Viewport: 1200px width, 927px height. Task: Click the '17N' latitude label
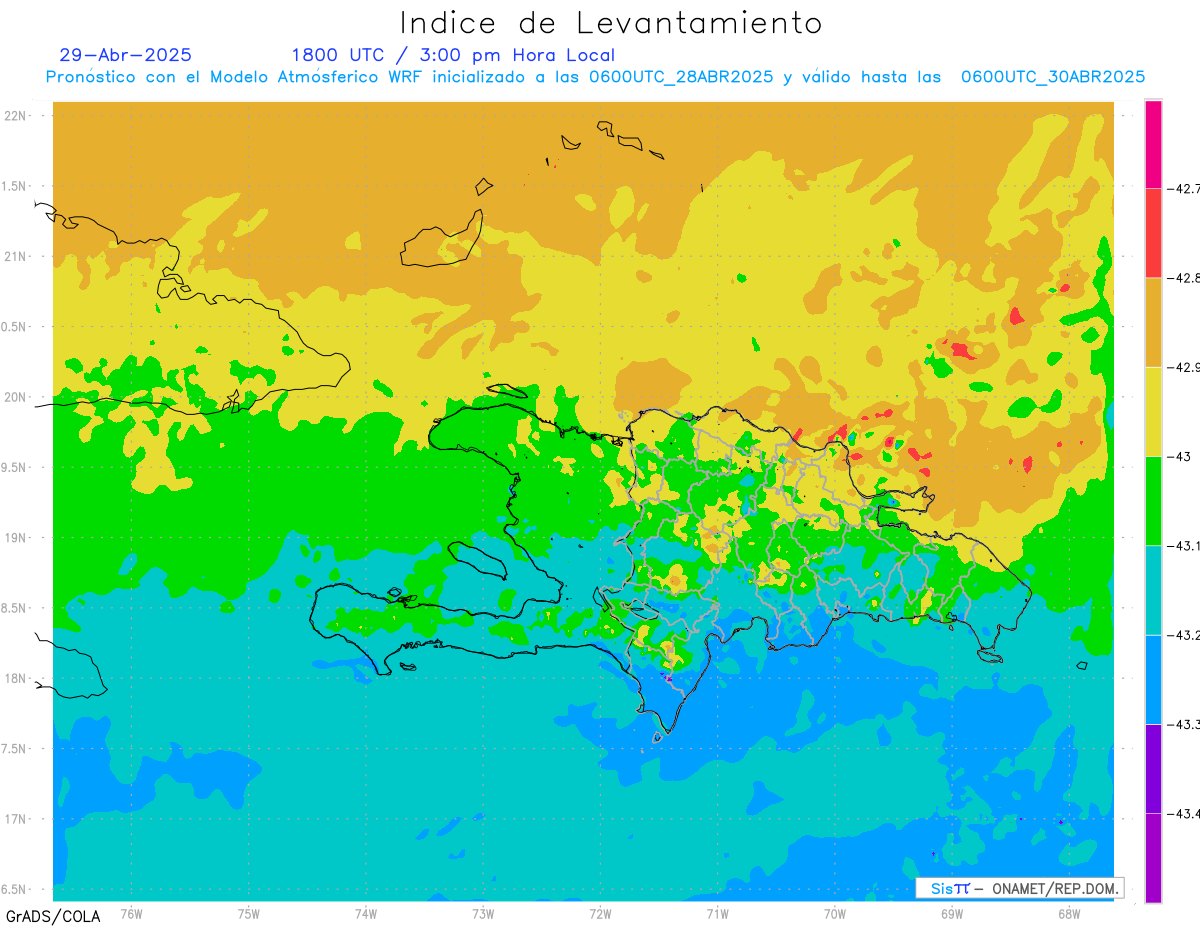pyautogui.click(x=17, y=819)
